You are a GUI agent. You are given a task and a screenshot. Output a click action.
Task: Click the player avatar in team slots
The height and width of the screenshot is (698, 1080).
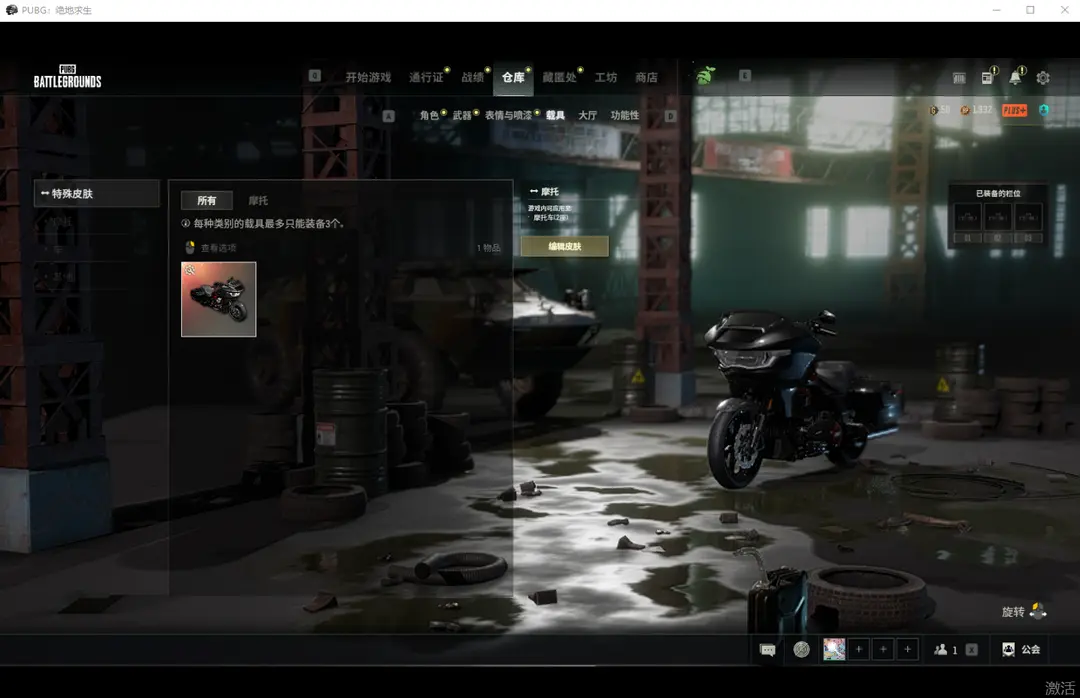tap(834, 649)
